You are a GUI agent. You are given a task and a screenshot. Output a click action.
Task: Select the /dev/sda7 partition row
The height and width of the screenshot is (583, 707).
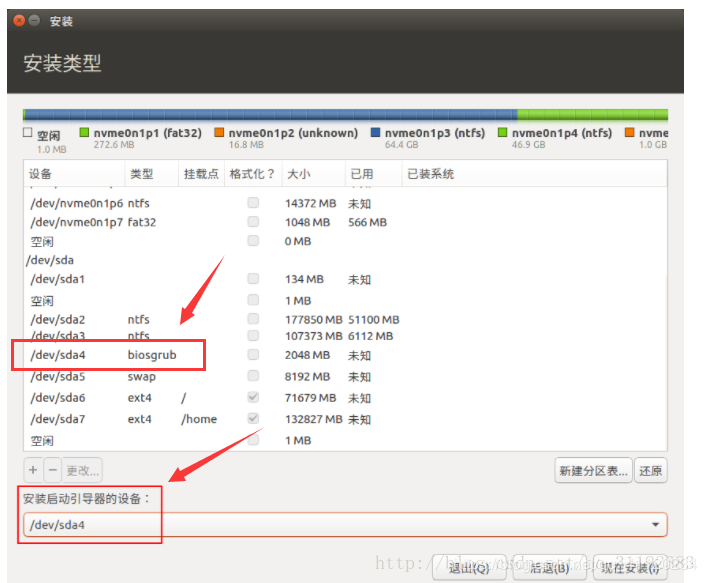tap(345, 419)
